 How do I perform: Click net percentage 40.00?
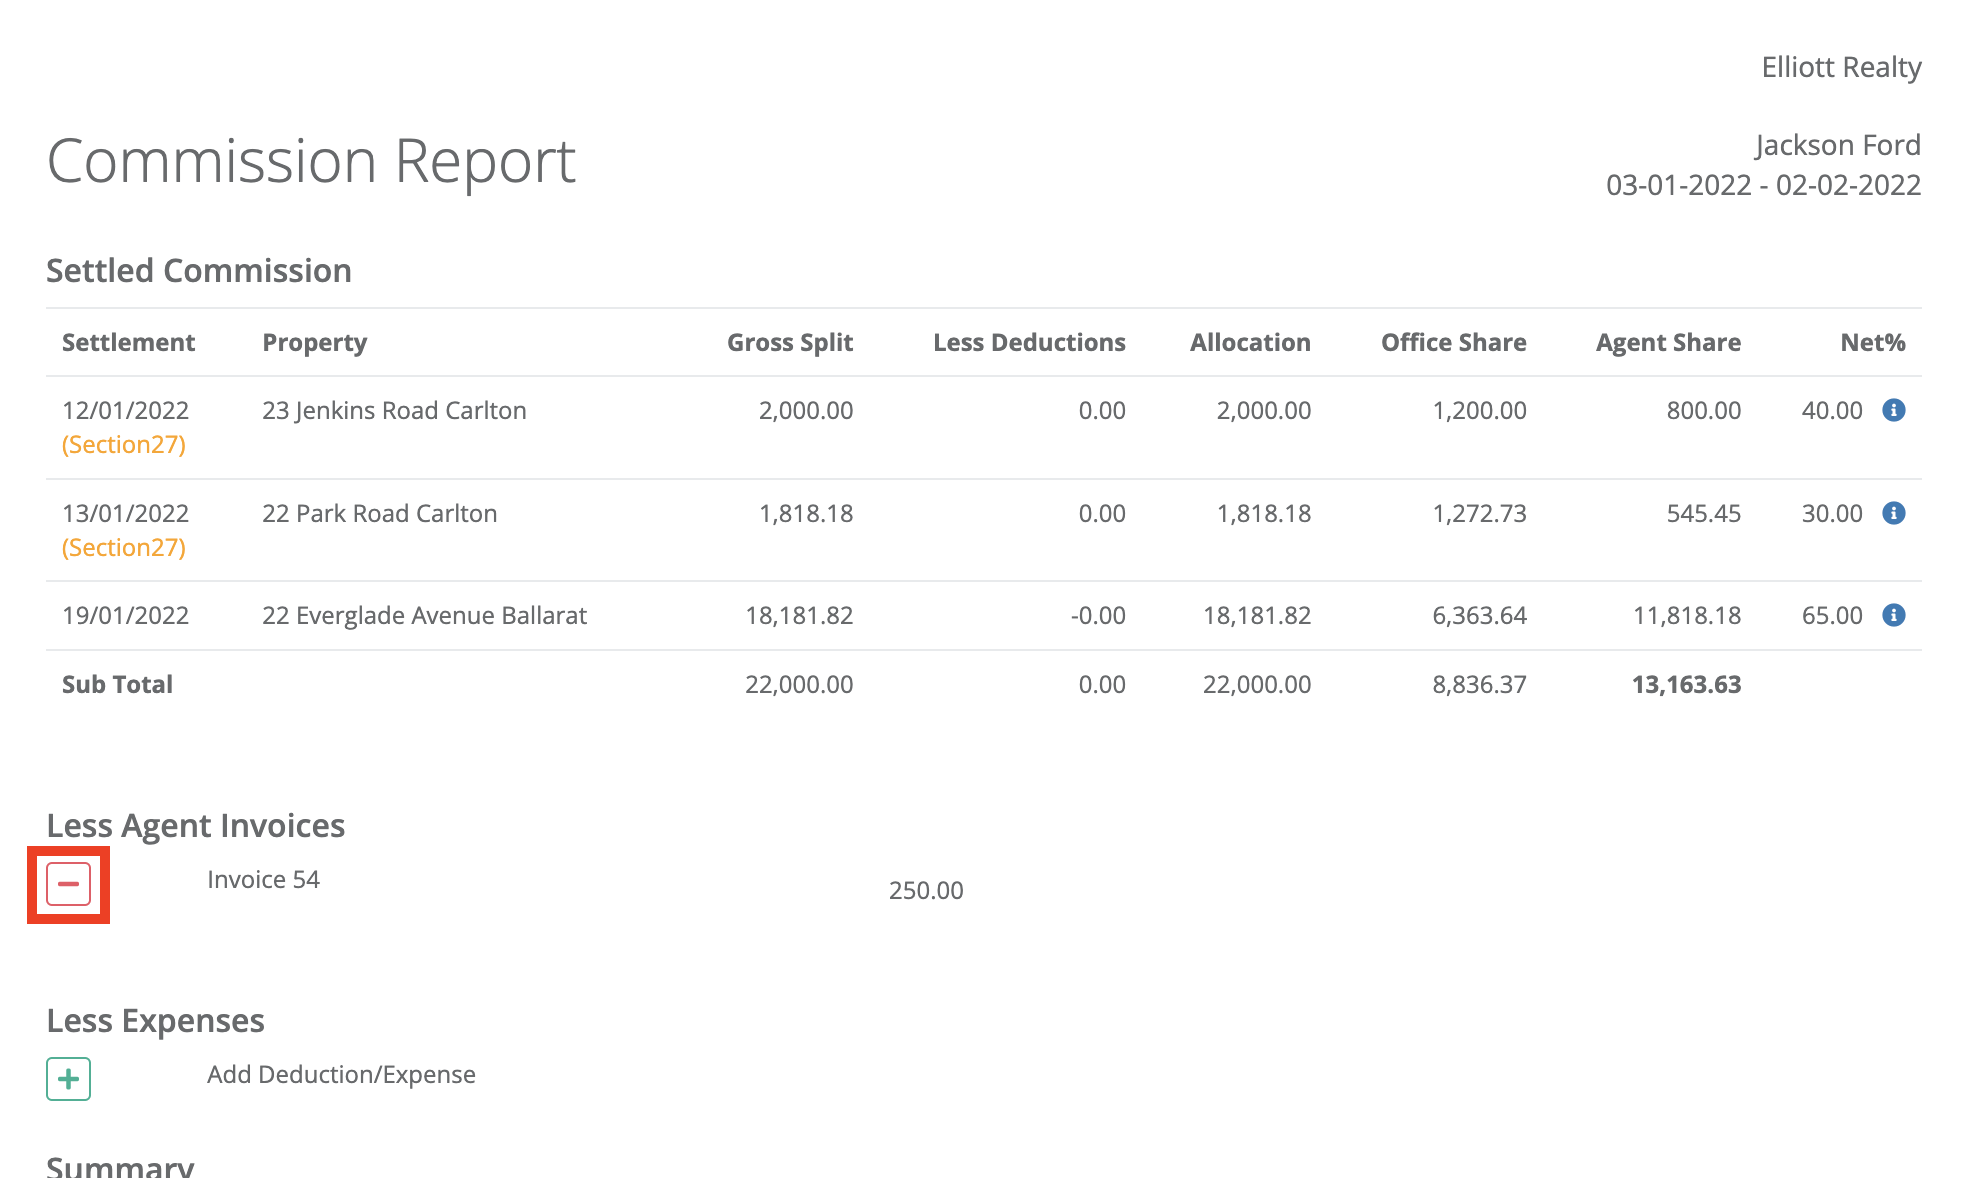[x=1832, y=410]
